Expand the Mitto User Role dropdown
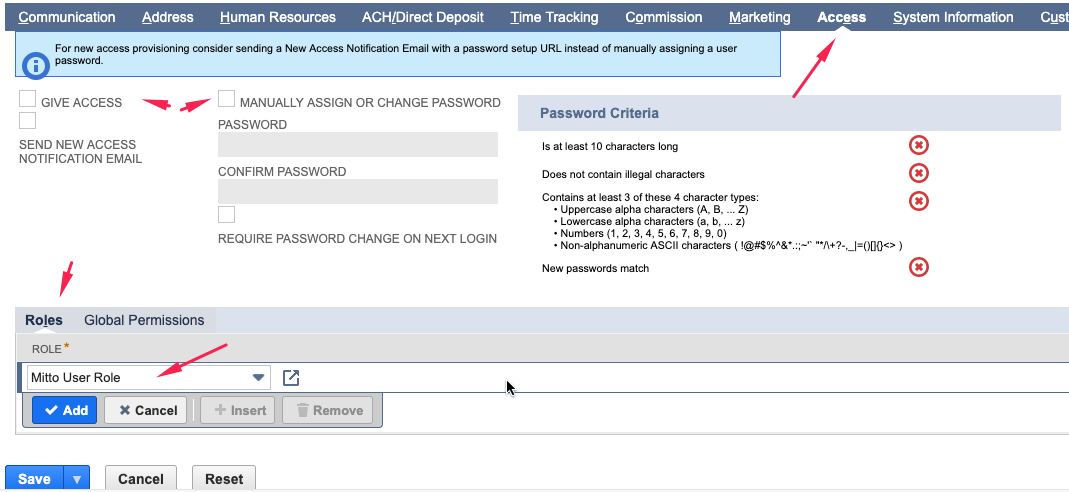Viewport: 1069px width, 492px height. tap(259, 377)
